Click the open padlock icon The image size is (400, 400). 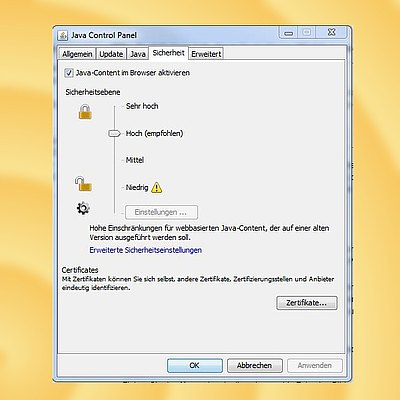(x=83, y=184)
